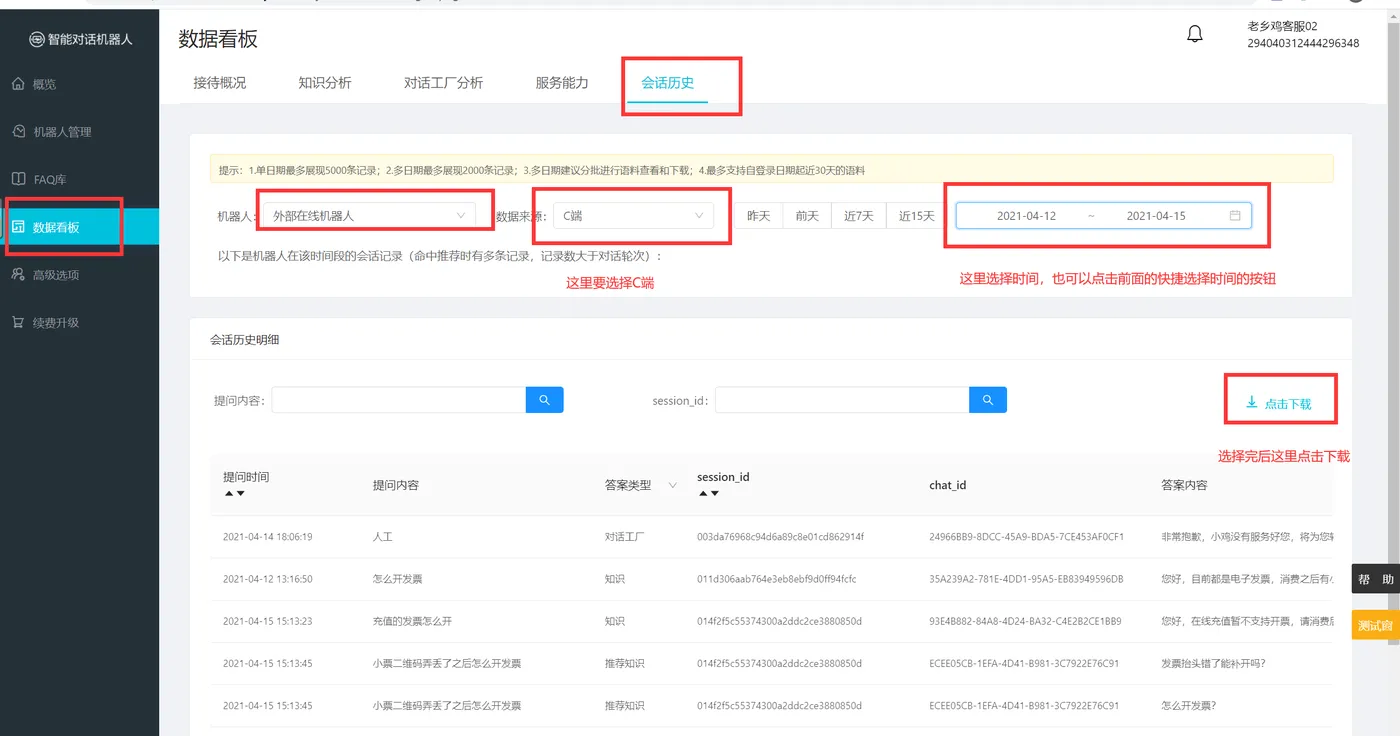Focus the session_id search input
The height and width of the screenshot is (736, 1400).
coord(842,400)
